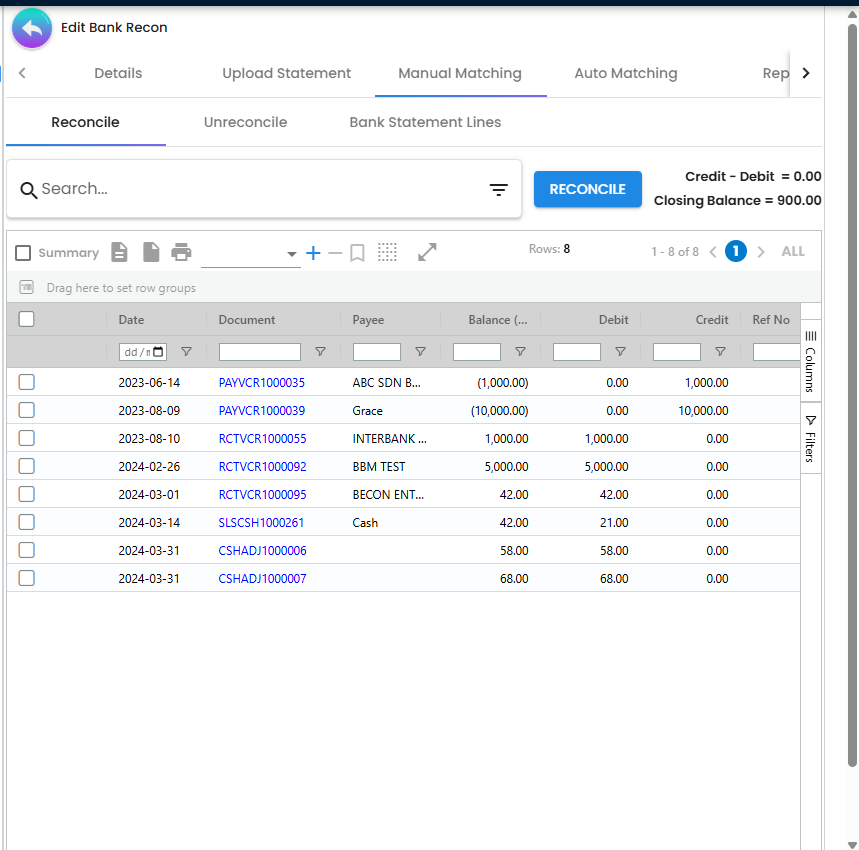The image size is (859, 850).
Task: Click the vertical page scrollbar thumb
Action: pyautogui.click(x=852, y=394)
